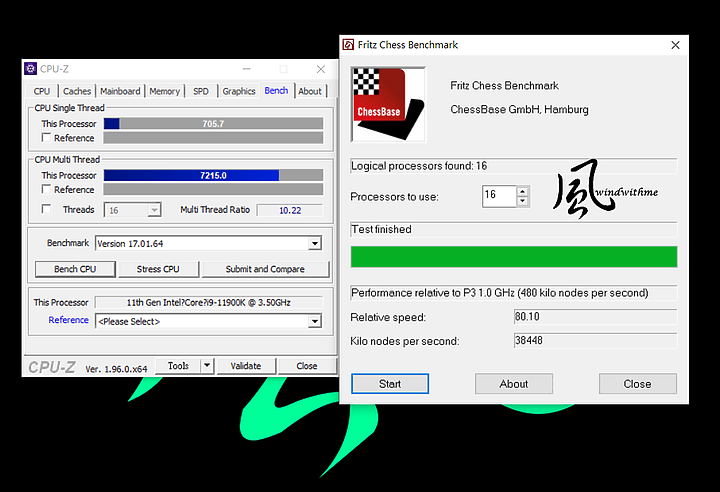Click the CPU-Z title bar app icon
The width and height of the screenshot is (720, 492).
tap(31, 69)
